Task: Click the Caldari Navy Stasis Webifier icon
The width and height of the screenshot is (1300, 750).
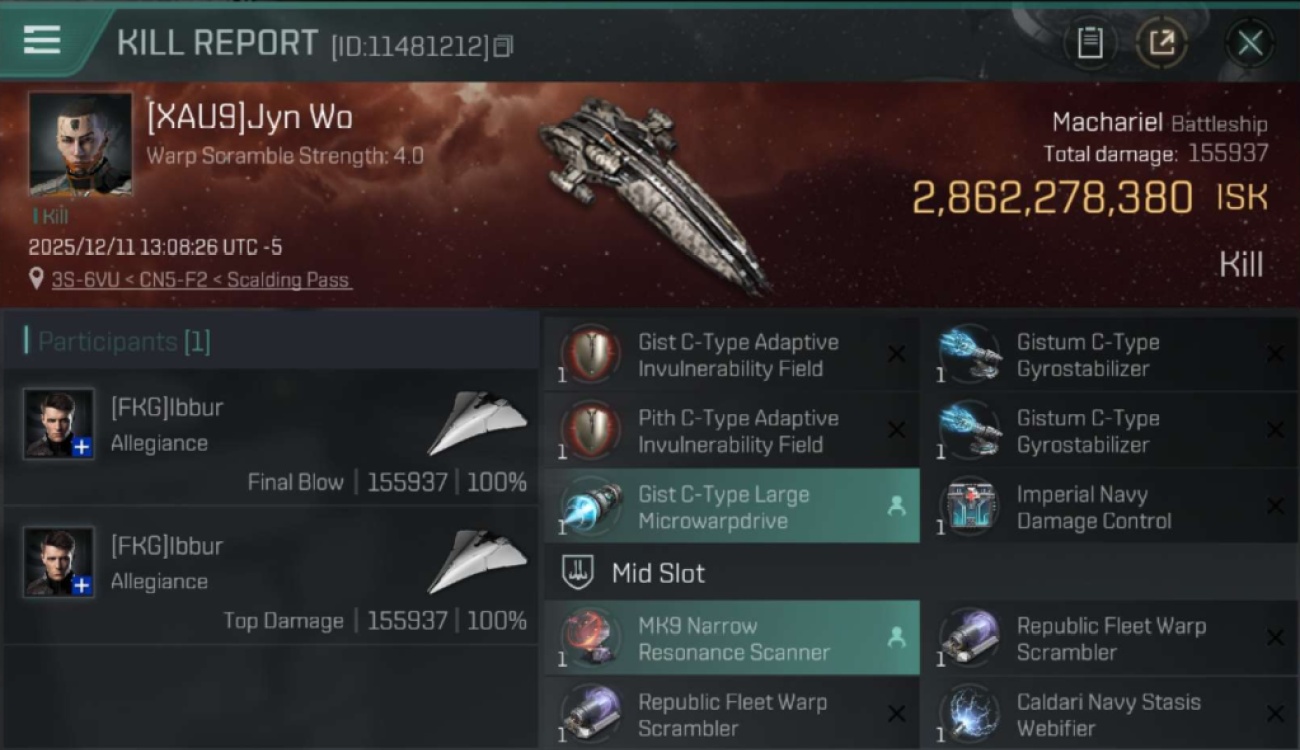Action: (969, 714)
